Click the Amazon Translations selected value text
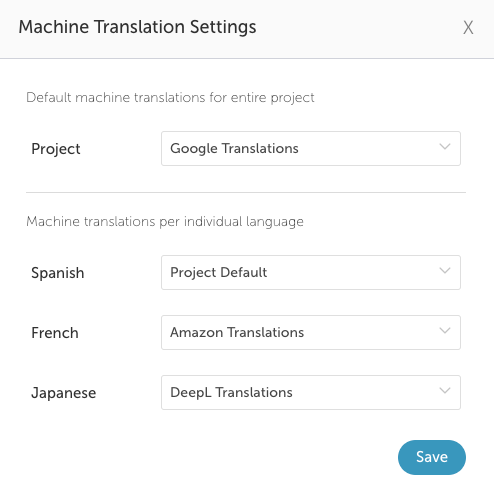Viewport: 494px width, 503px height. coord(237,332)
